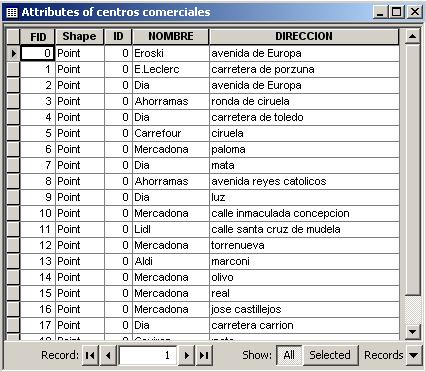Click the current record arrow selector
426x372 pixels.
13,53
